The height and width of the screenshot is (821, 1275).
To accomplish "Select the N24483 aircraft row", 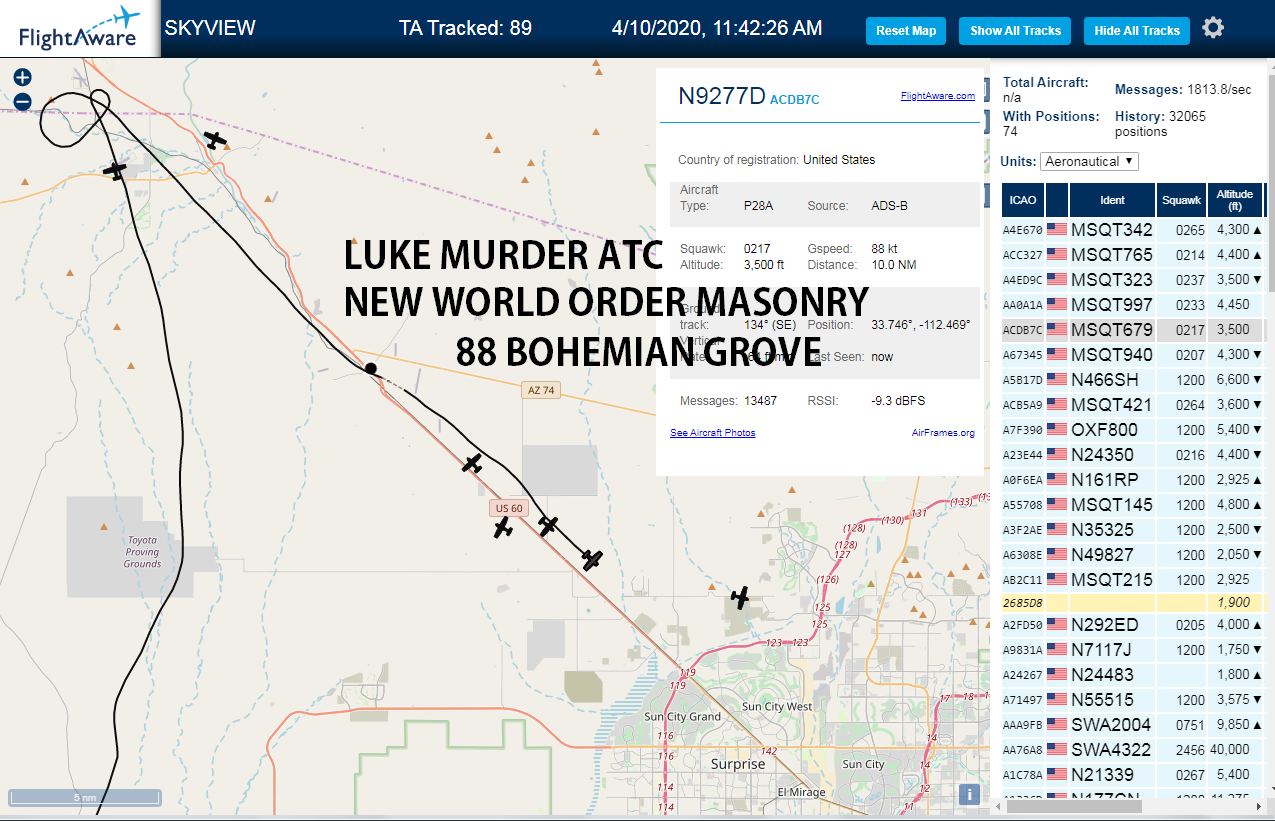I will point(1133,675).
